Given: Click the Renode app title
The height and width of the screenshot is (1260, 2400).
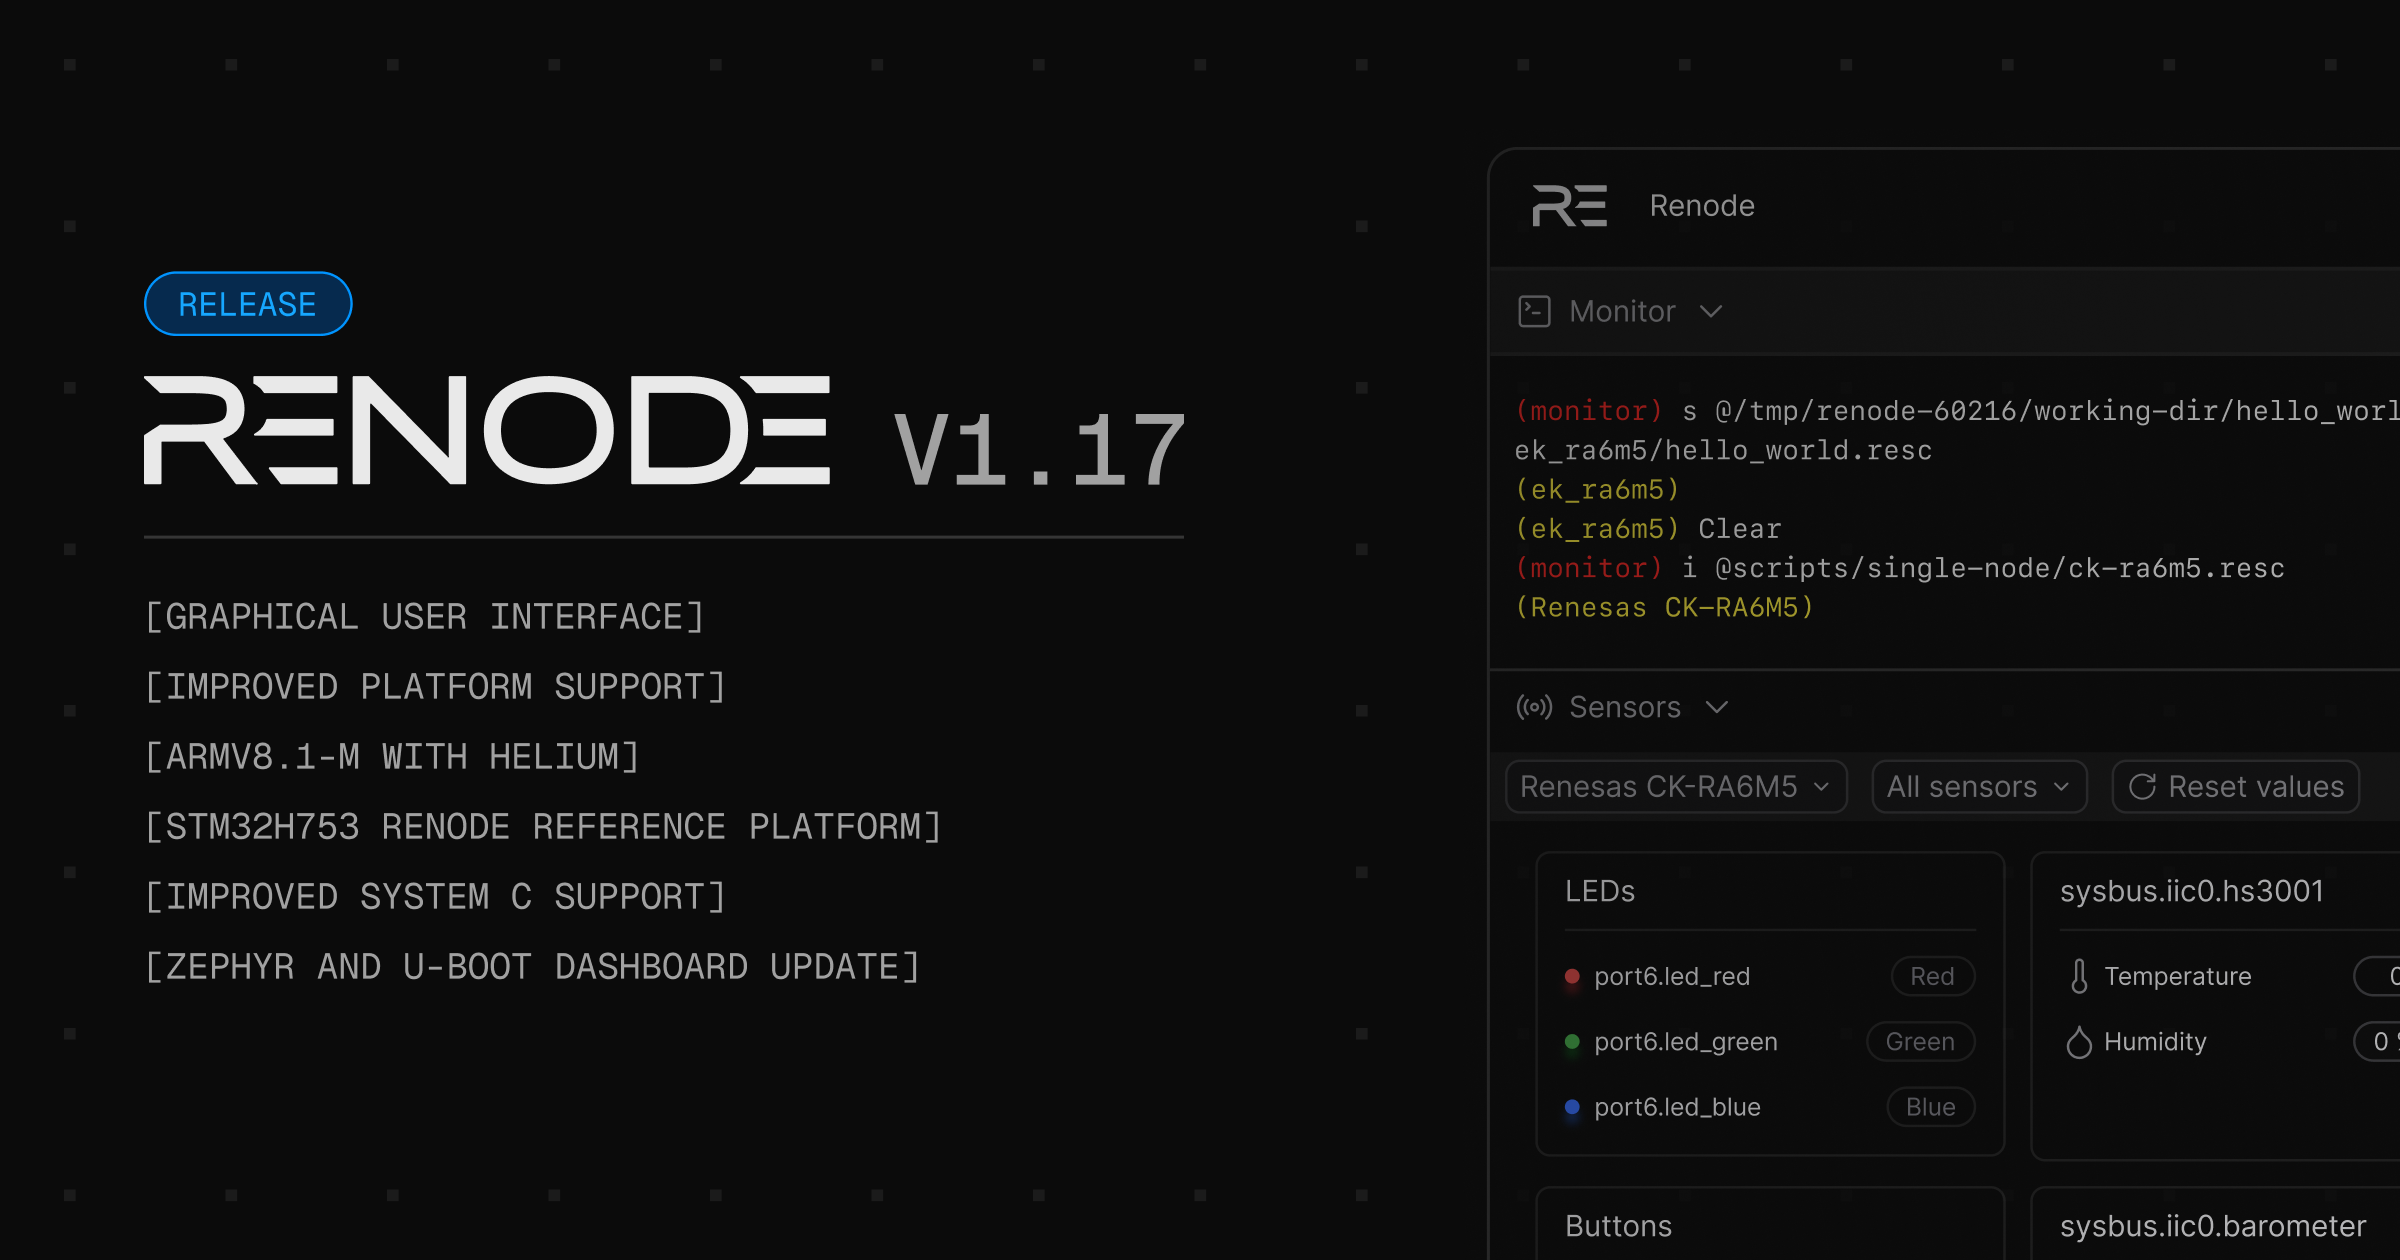Looking at the screenshot, I should (x=1702, y=206).
